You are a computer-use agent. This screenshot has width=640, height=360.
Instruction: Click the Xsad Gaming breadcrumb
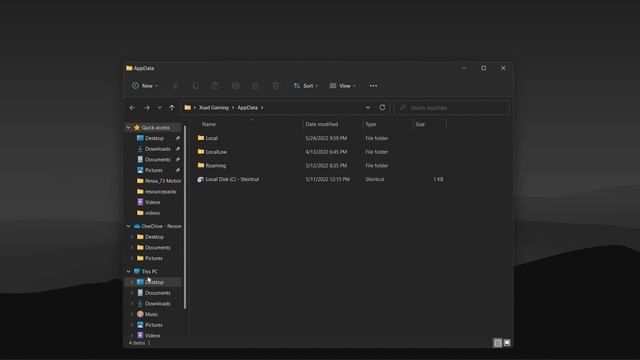pyautogui.click(x=213, y=108)
